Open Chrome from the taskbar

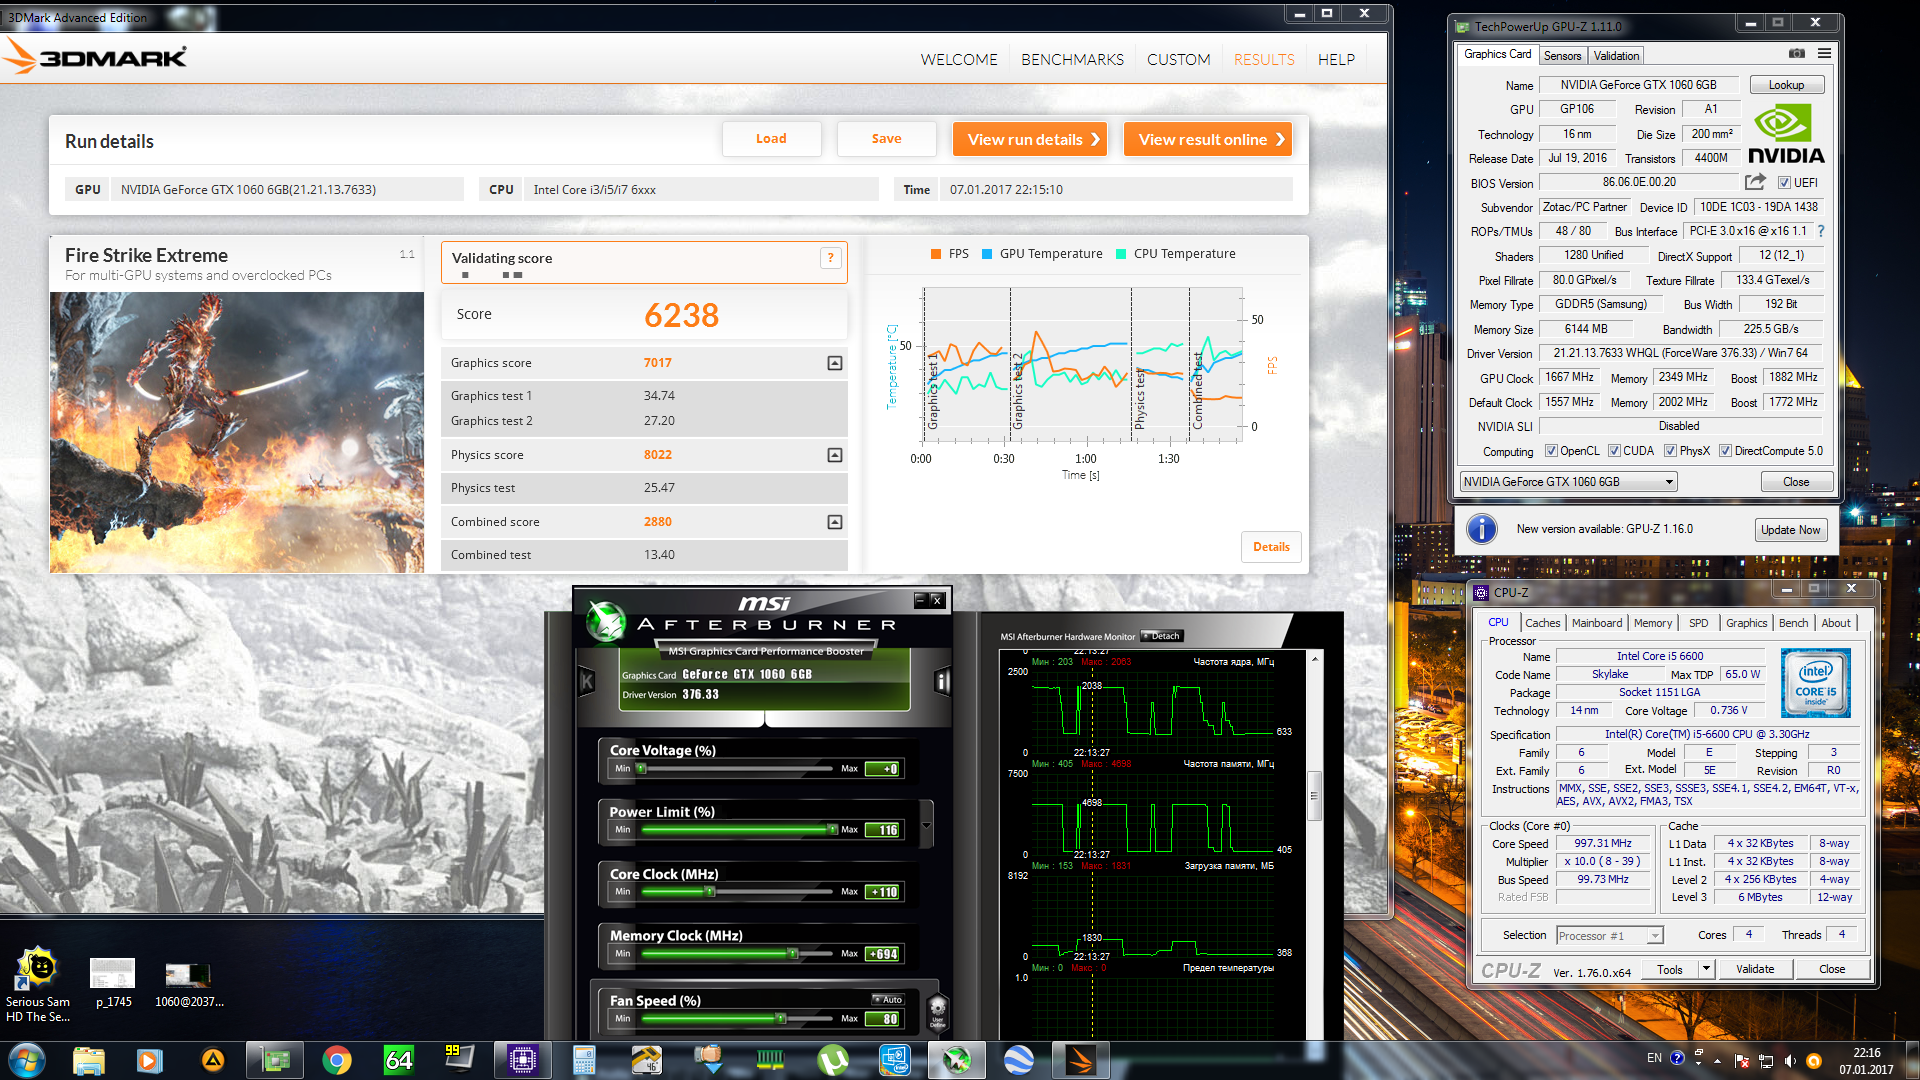(x=337, y=1060)
